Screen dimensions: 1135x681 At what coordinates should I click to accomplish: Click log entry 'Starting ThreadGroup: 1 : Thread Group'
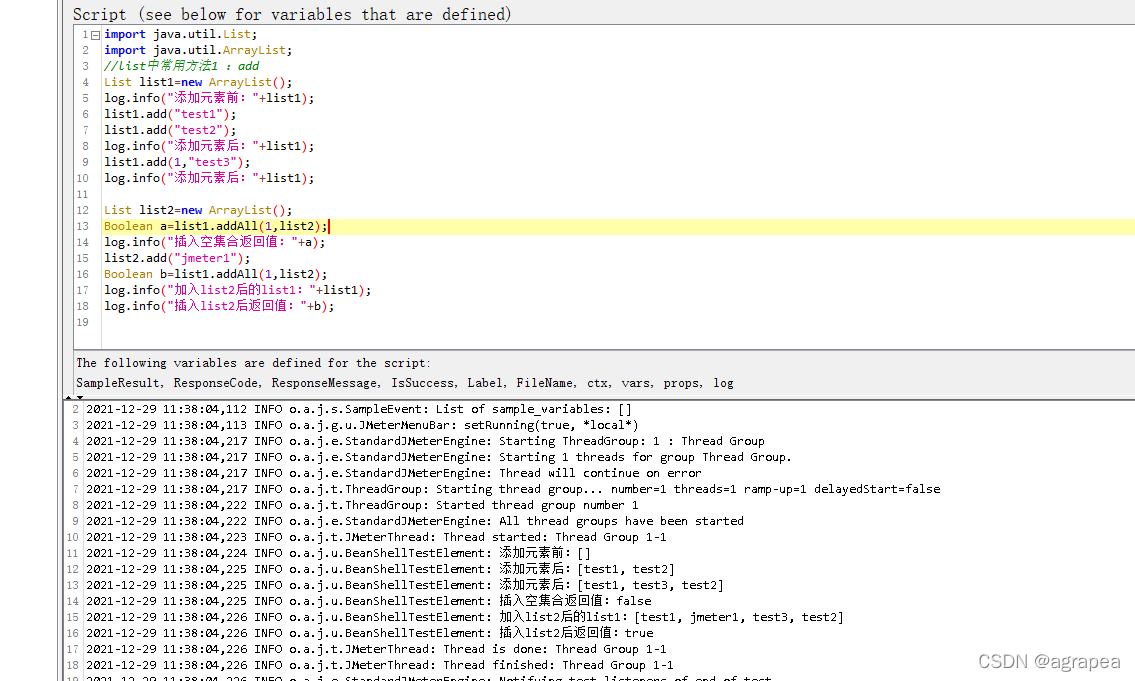tap(425, 441)
